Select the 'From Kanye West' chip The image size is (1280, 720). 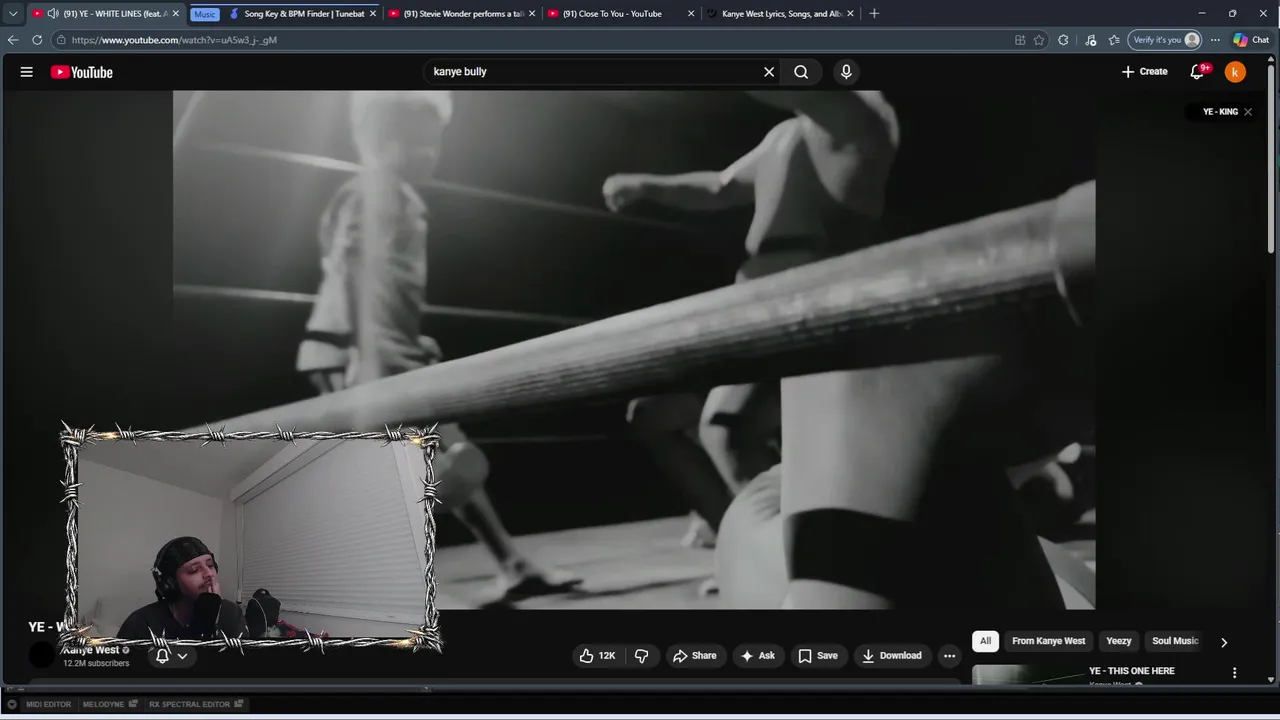pyautogui.click(x=1048, y=641)
